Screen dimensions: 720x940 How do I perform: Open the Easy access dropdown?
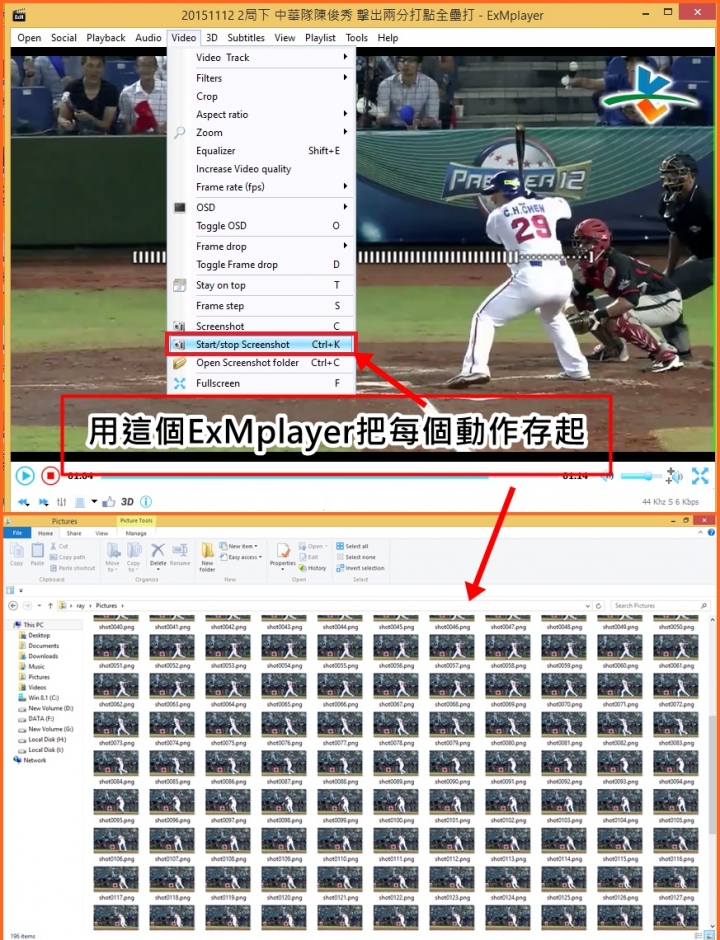click(x=240, y=557)
